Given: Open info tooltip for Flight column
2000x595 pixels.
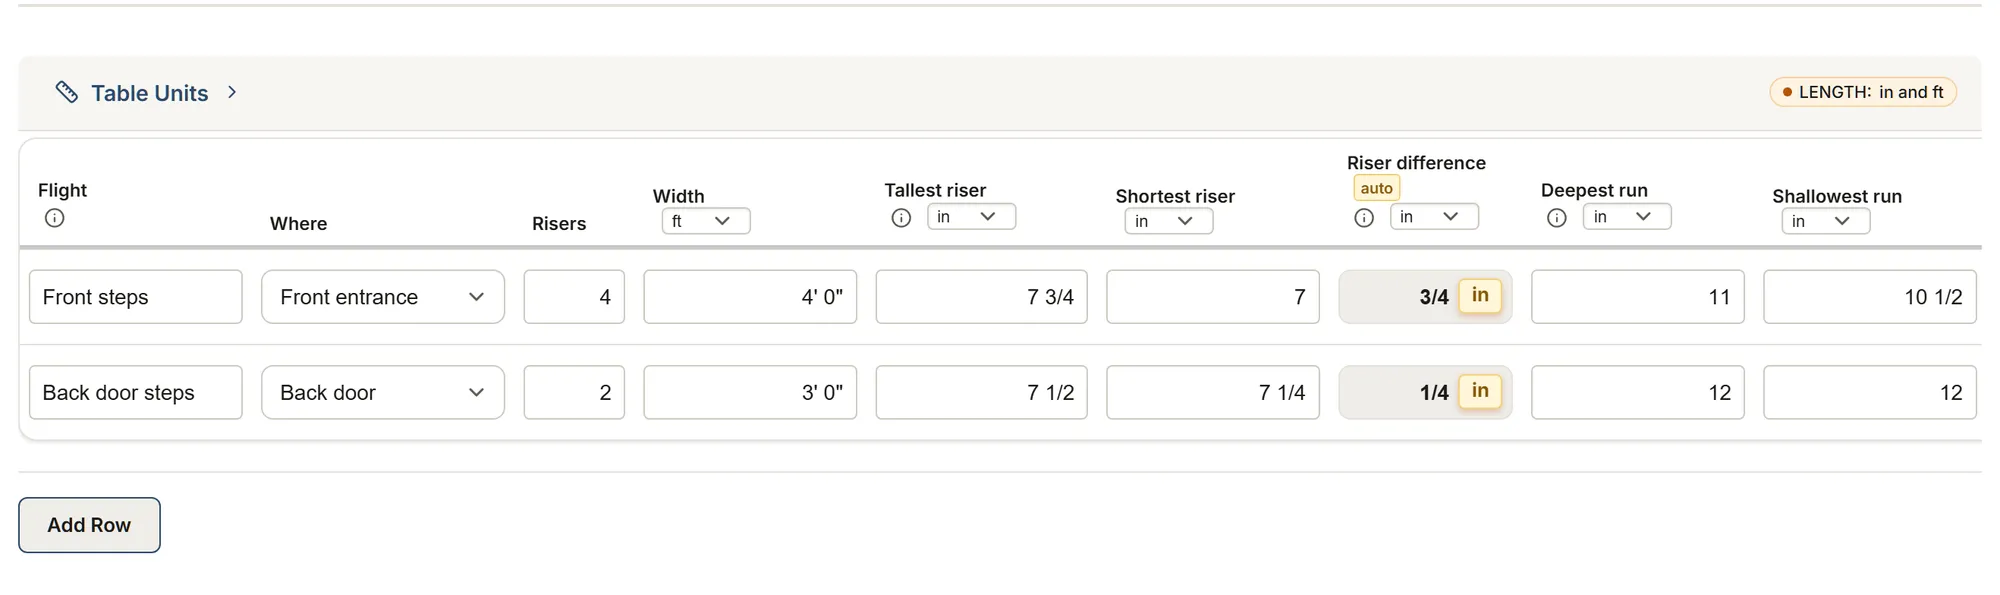Looking at the screenshot, I should point(55,218).
